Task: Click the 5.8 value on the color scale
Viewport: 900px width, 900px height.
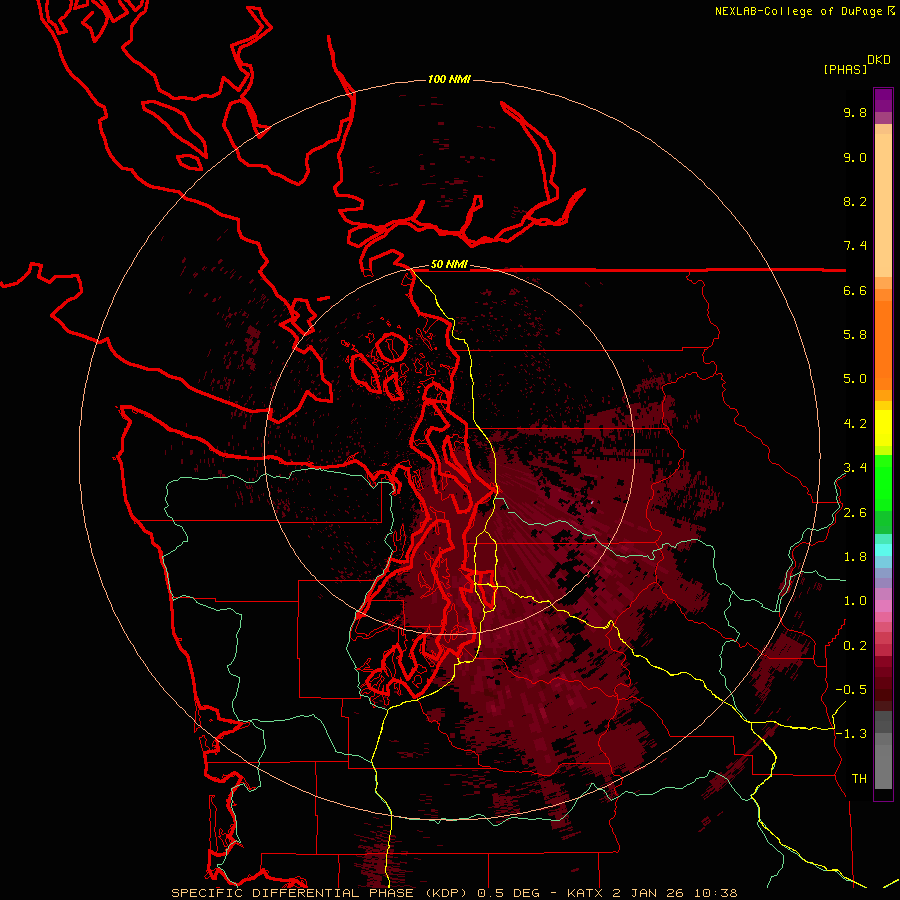Action: (x=855, y=334)
